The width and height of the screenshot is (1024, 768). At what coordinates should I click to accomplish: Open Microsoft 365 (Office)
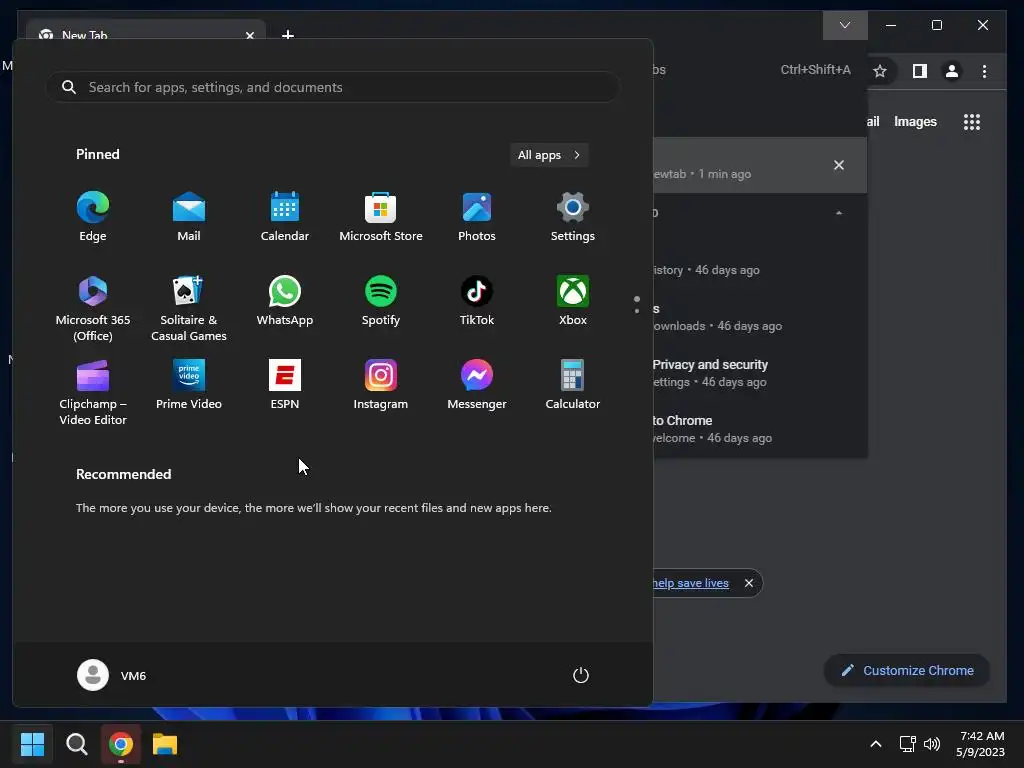(x=93, y=308)
